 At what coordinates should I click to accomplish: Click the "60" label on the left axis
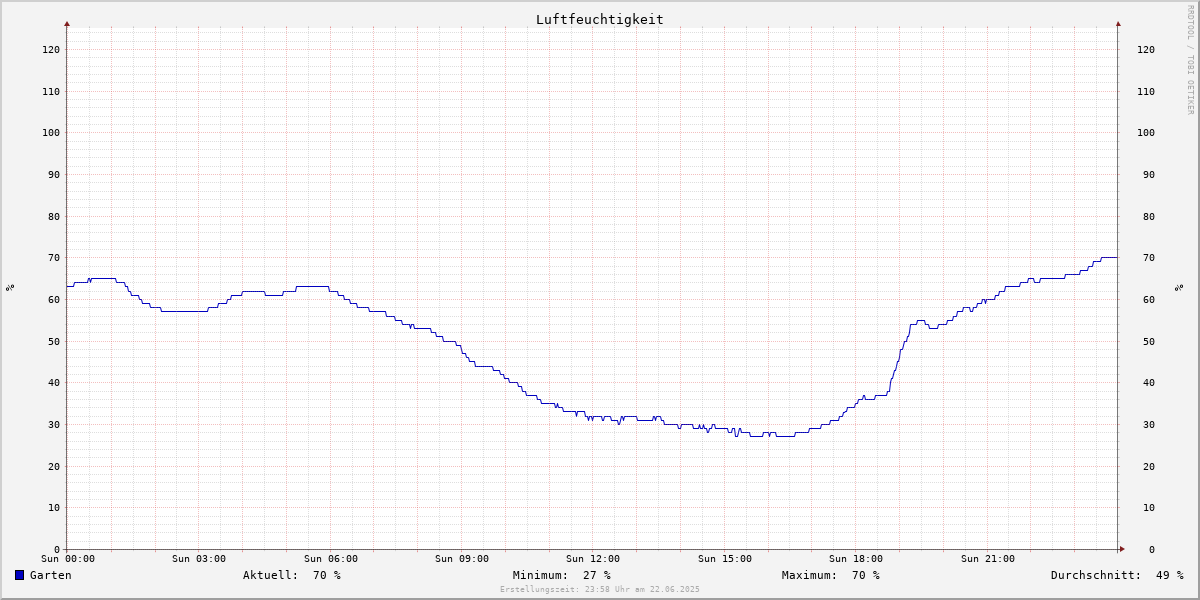coord(54,299)
